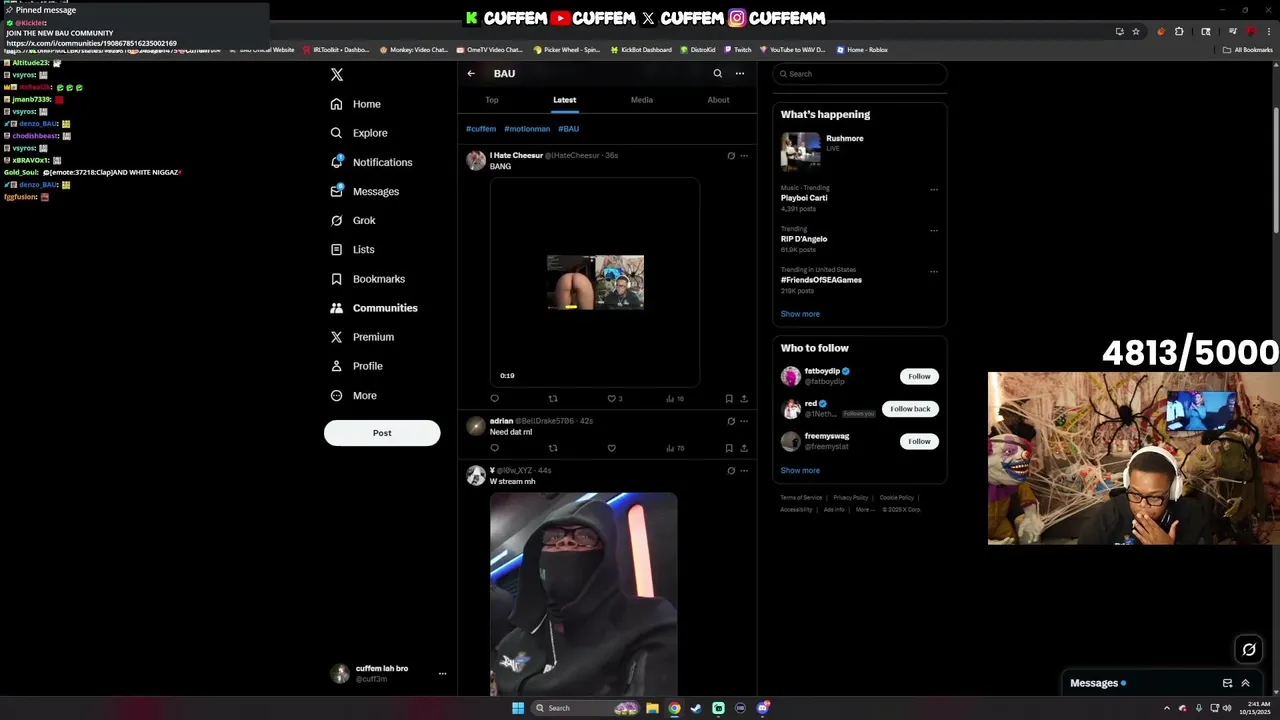This screenshot has height=720, width=1280.
Task: Open All Bookmarks folder
Action: tap(1248, 50)
